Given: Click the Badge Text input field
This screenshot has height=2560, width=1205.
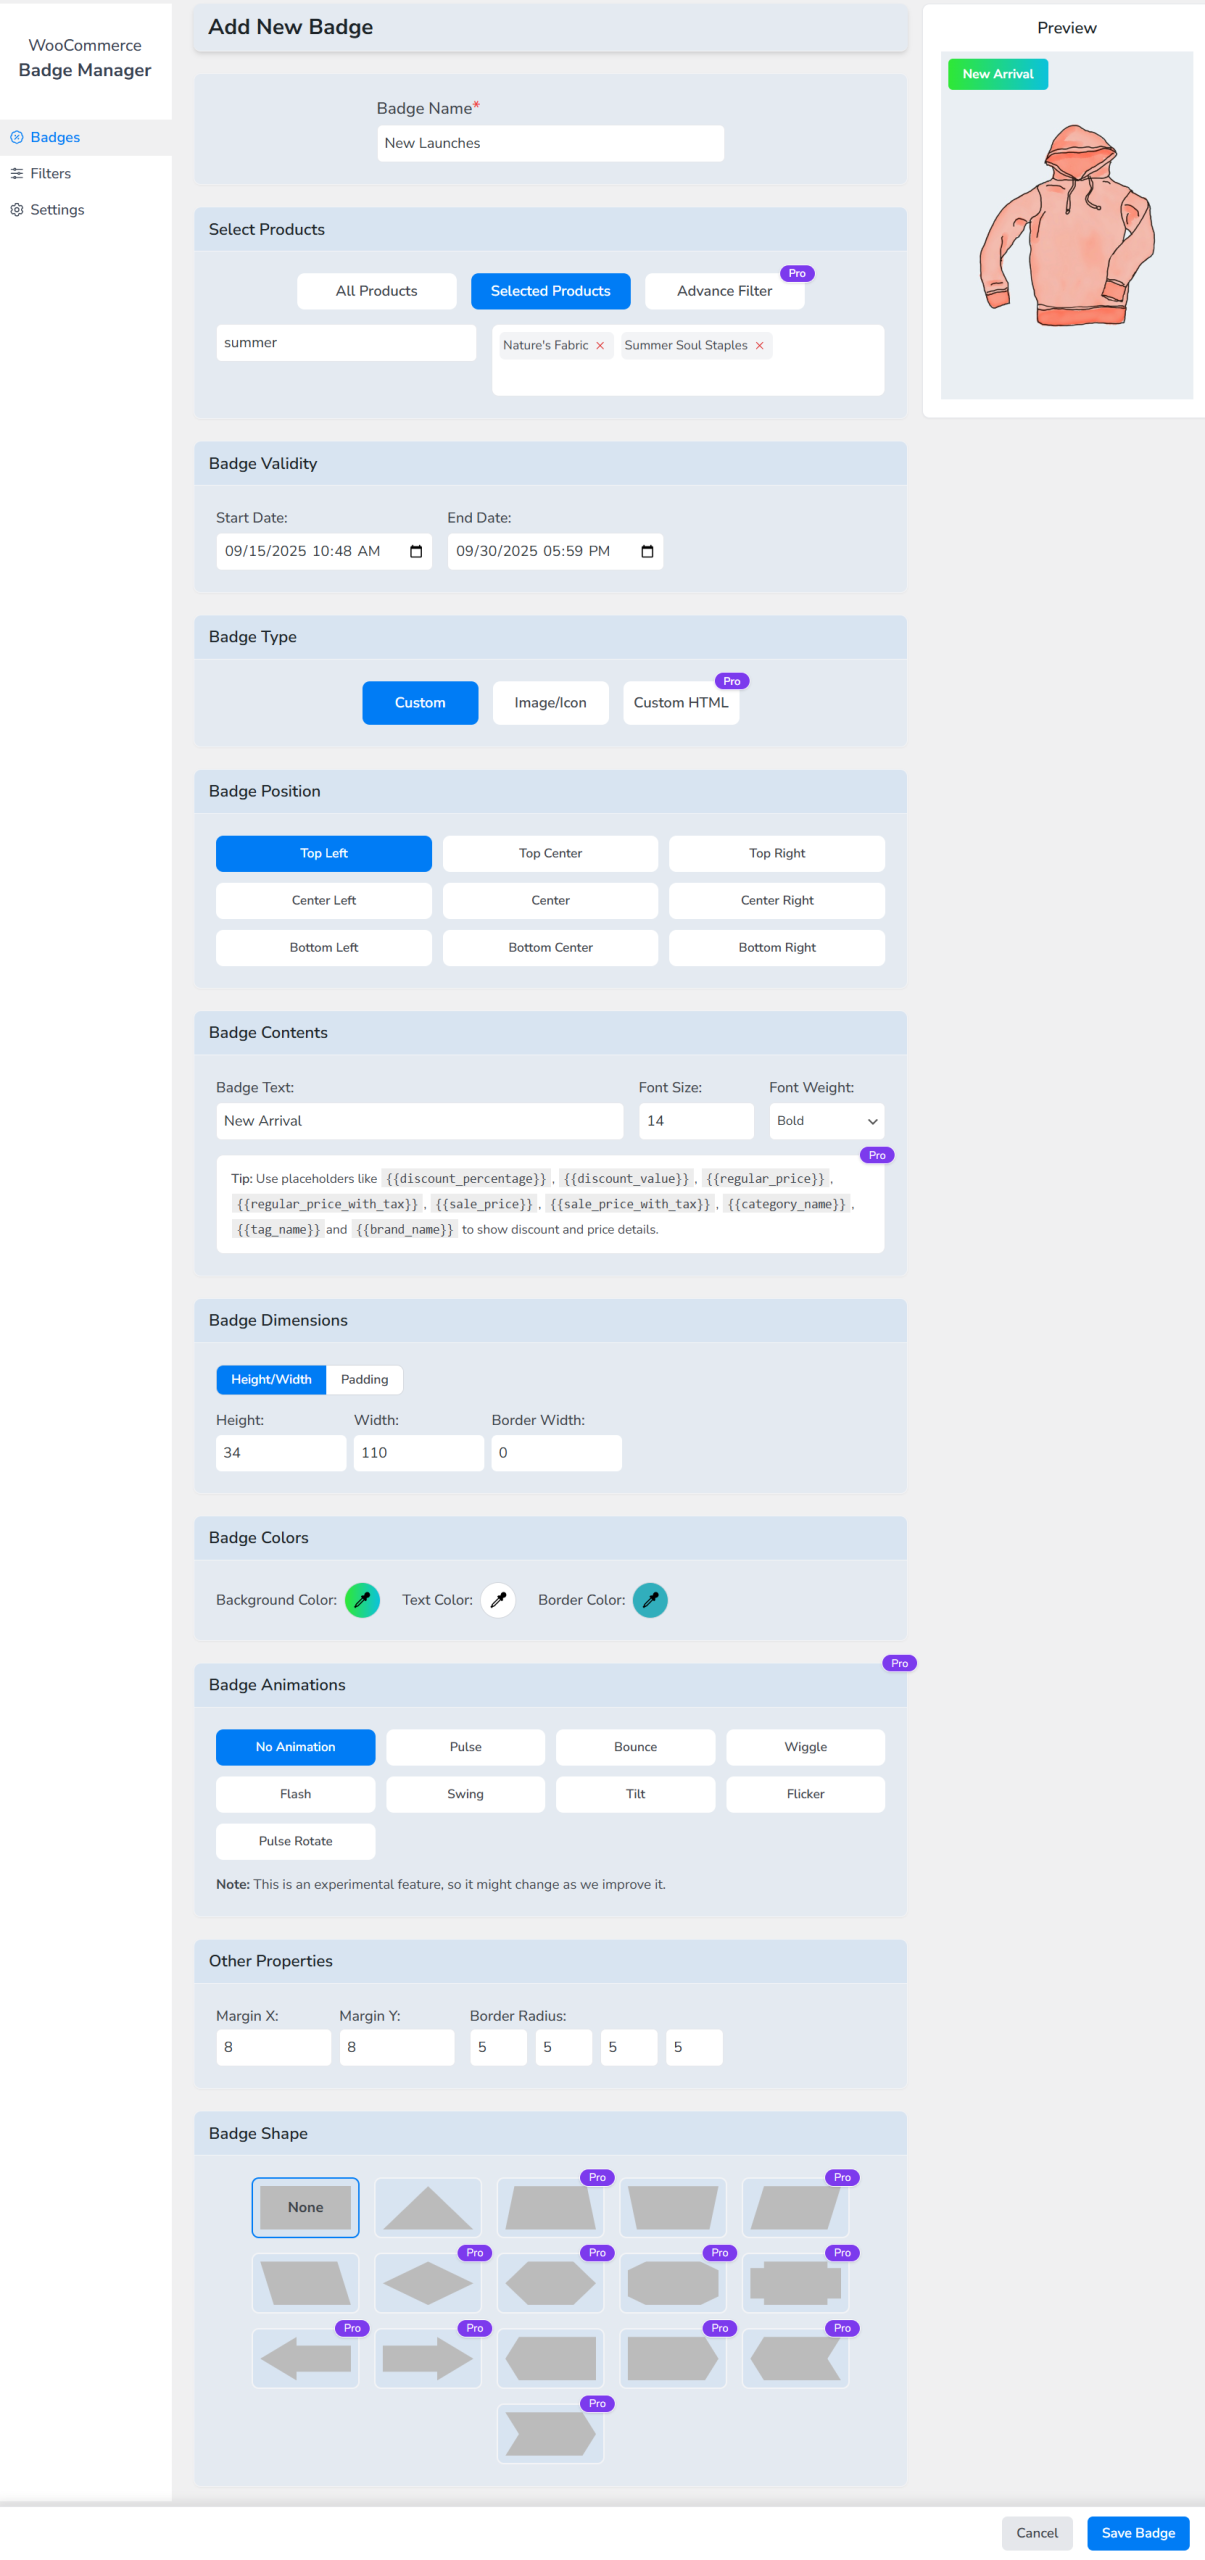Looking at the screenshot, I should click(419, 1120).
